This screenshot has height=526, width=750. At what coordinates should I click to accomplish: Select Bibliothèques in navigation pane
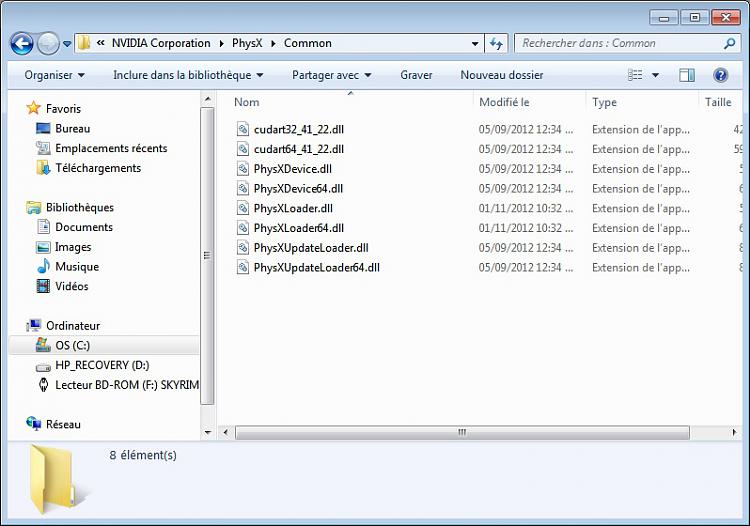79,207
